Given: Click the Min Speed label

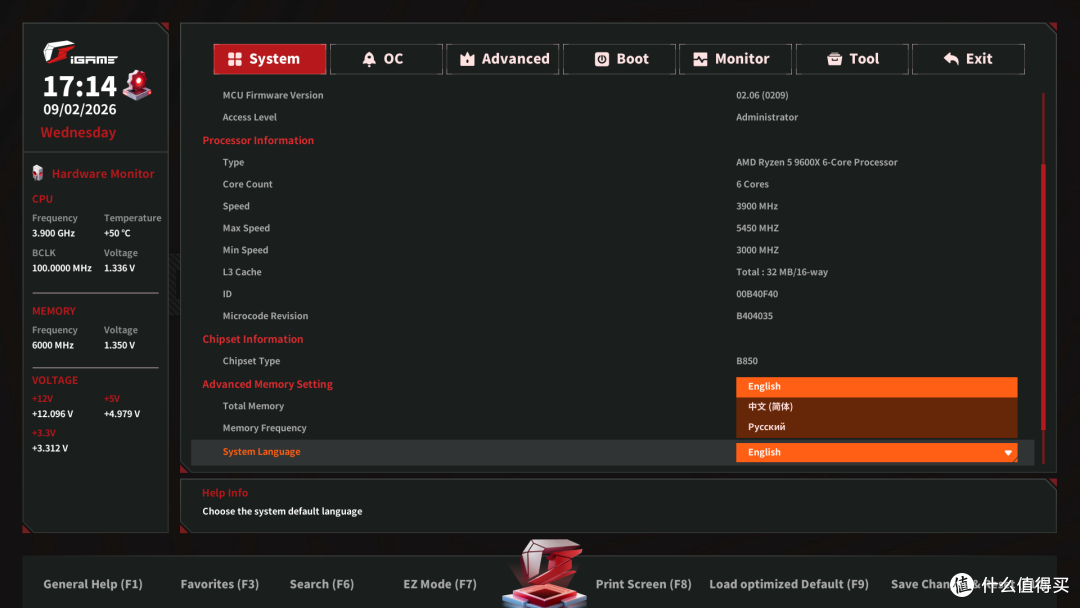Looking at the screenshot, I should (245, 250).
